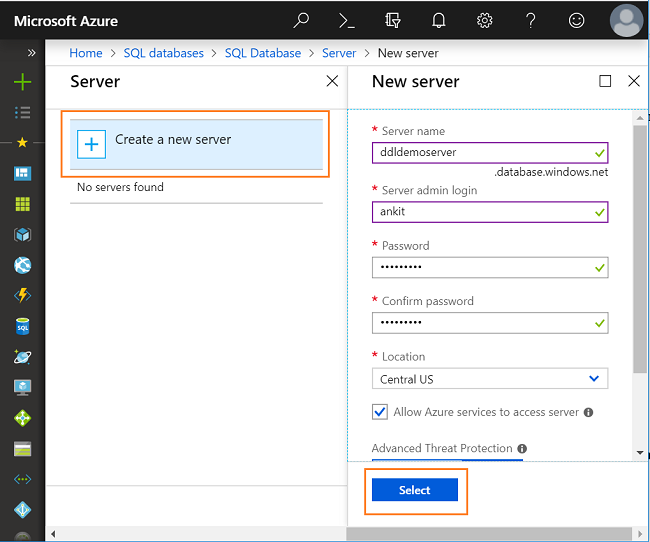Expand the left sidebar menu
Viewport: 650px width, 542px height.
[31, 53]
